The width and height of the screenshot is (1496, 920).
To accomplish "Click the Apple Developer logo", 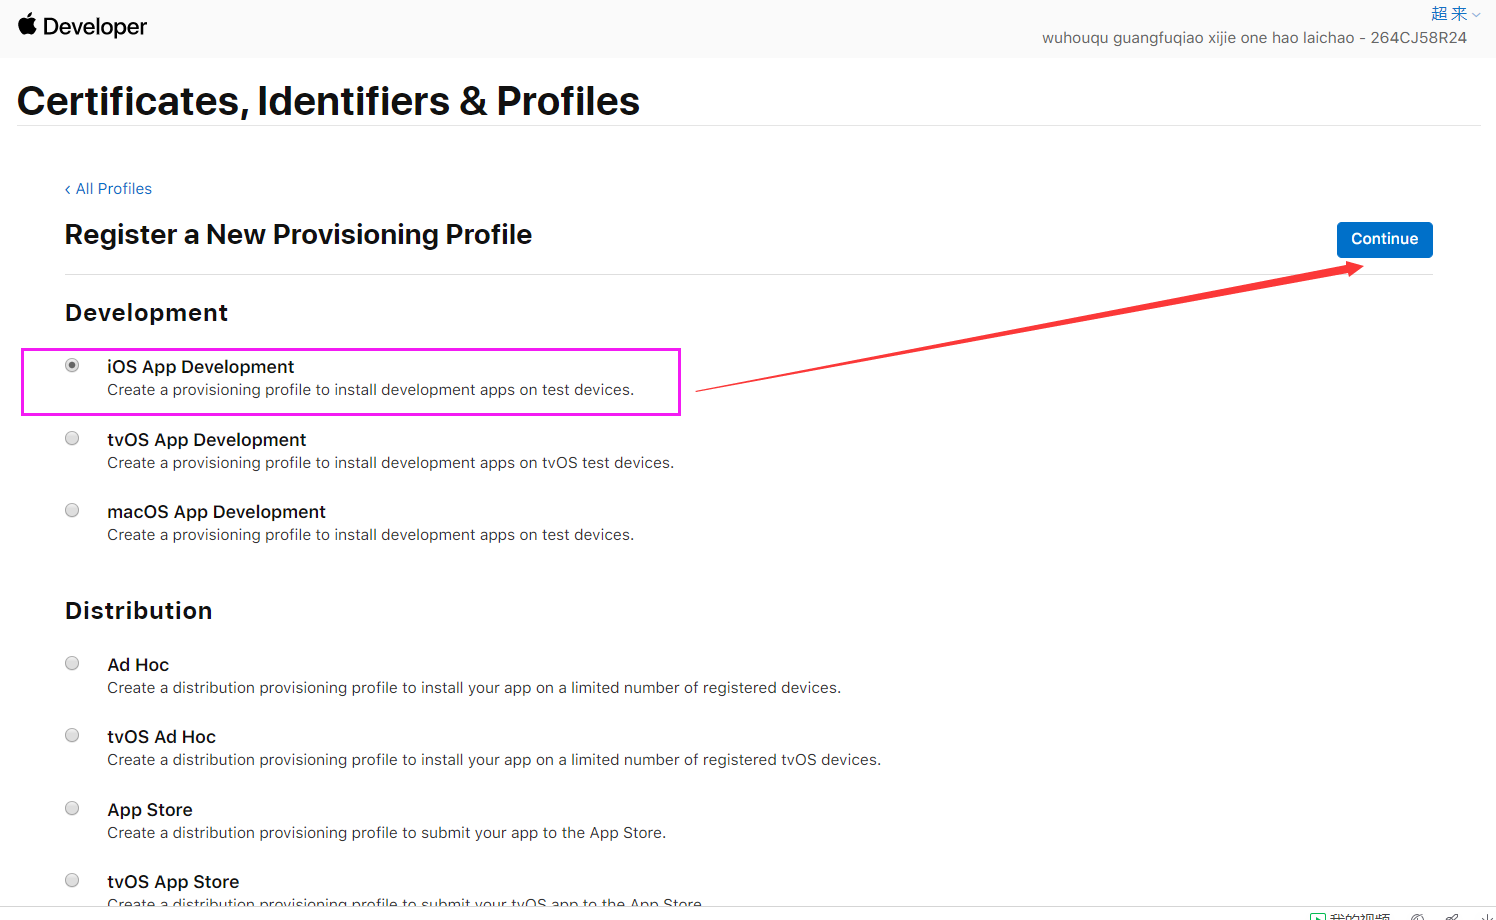I will coord(82,26).
